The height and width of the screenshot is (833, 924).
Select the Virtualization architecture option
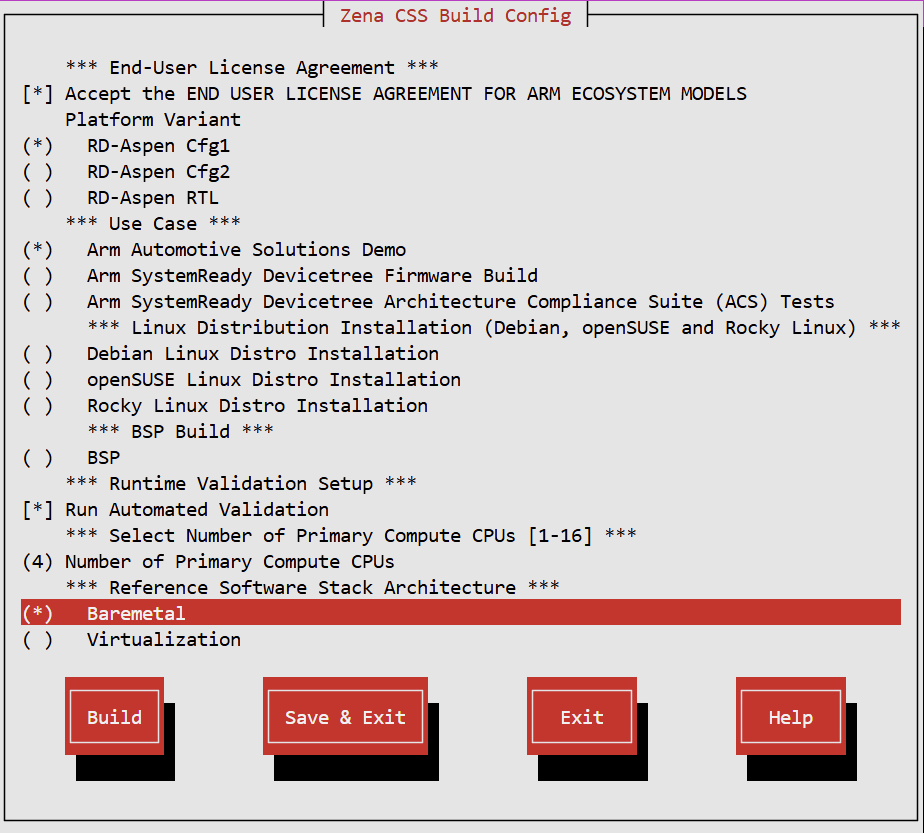point(131,639)
